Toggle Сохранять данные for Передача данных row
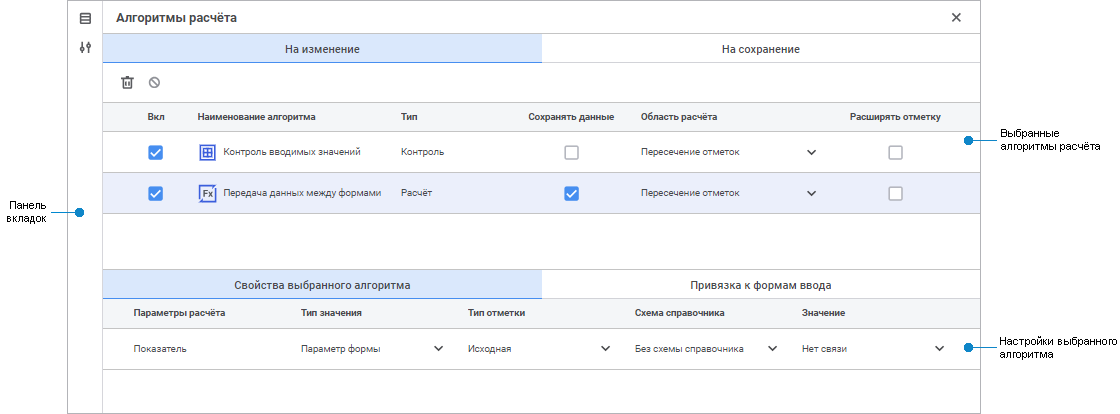This screenshot has height=414, width=1120. (571, 194)
